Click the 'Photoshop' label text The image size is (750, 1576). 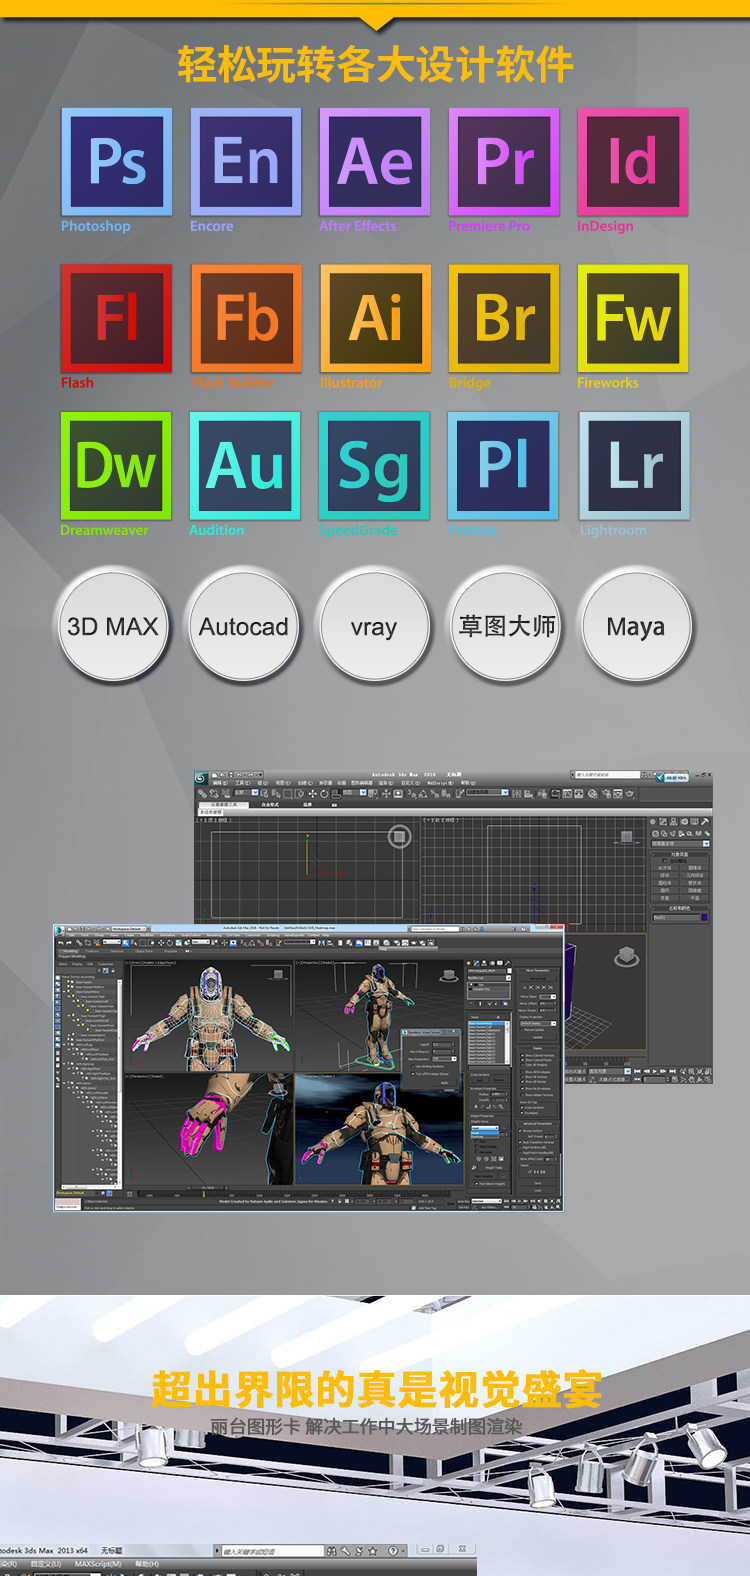(x=95, y=226)
